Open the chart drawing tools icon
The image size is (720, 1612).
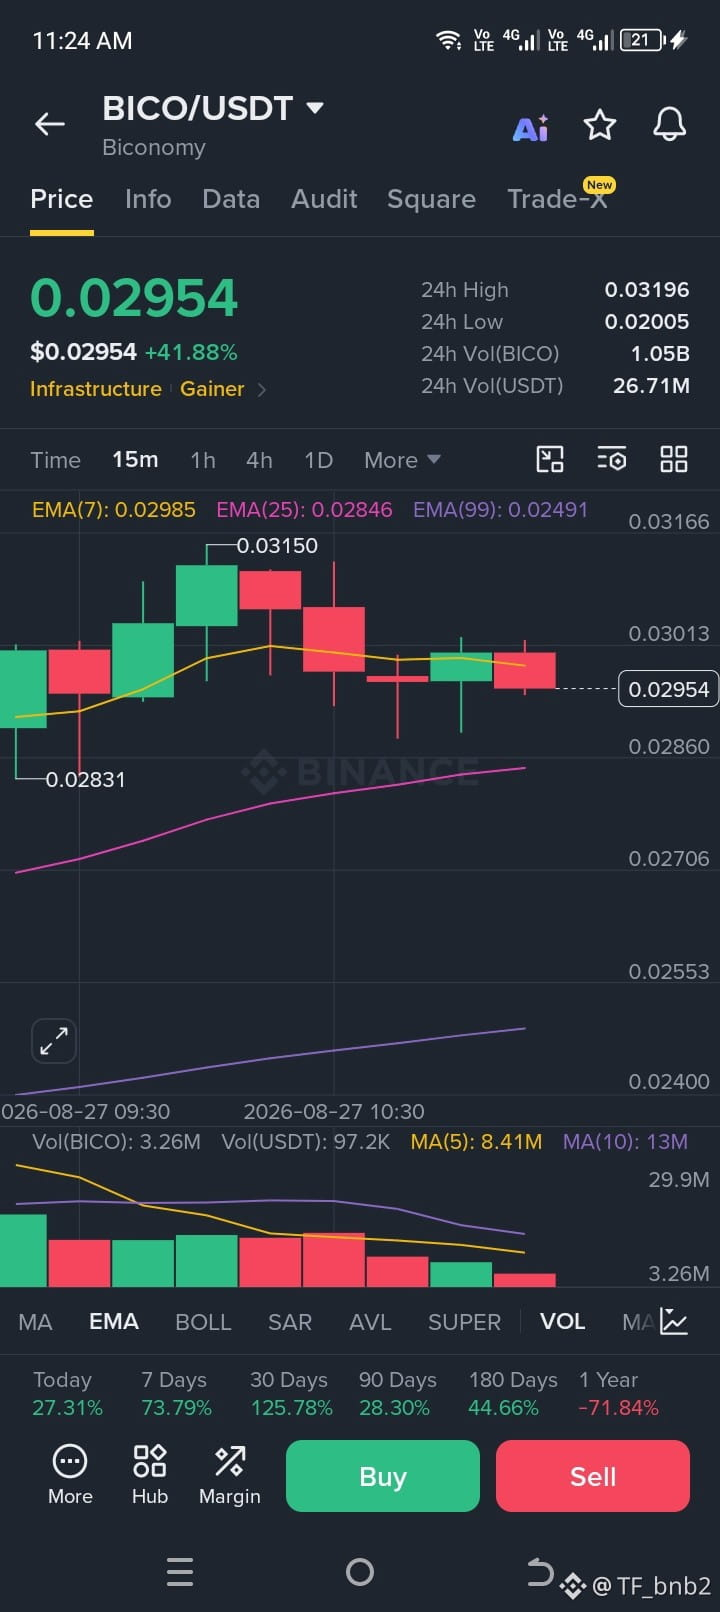pyautogui.click(x=550, y=459)
